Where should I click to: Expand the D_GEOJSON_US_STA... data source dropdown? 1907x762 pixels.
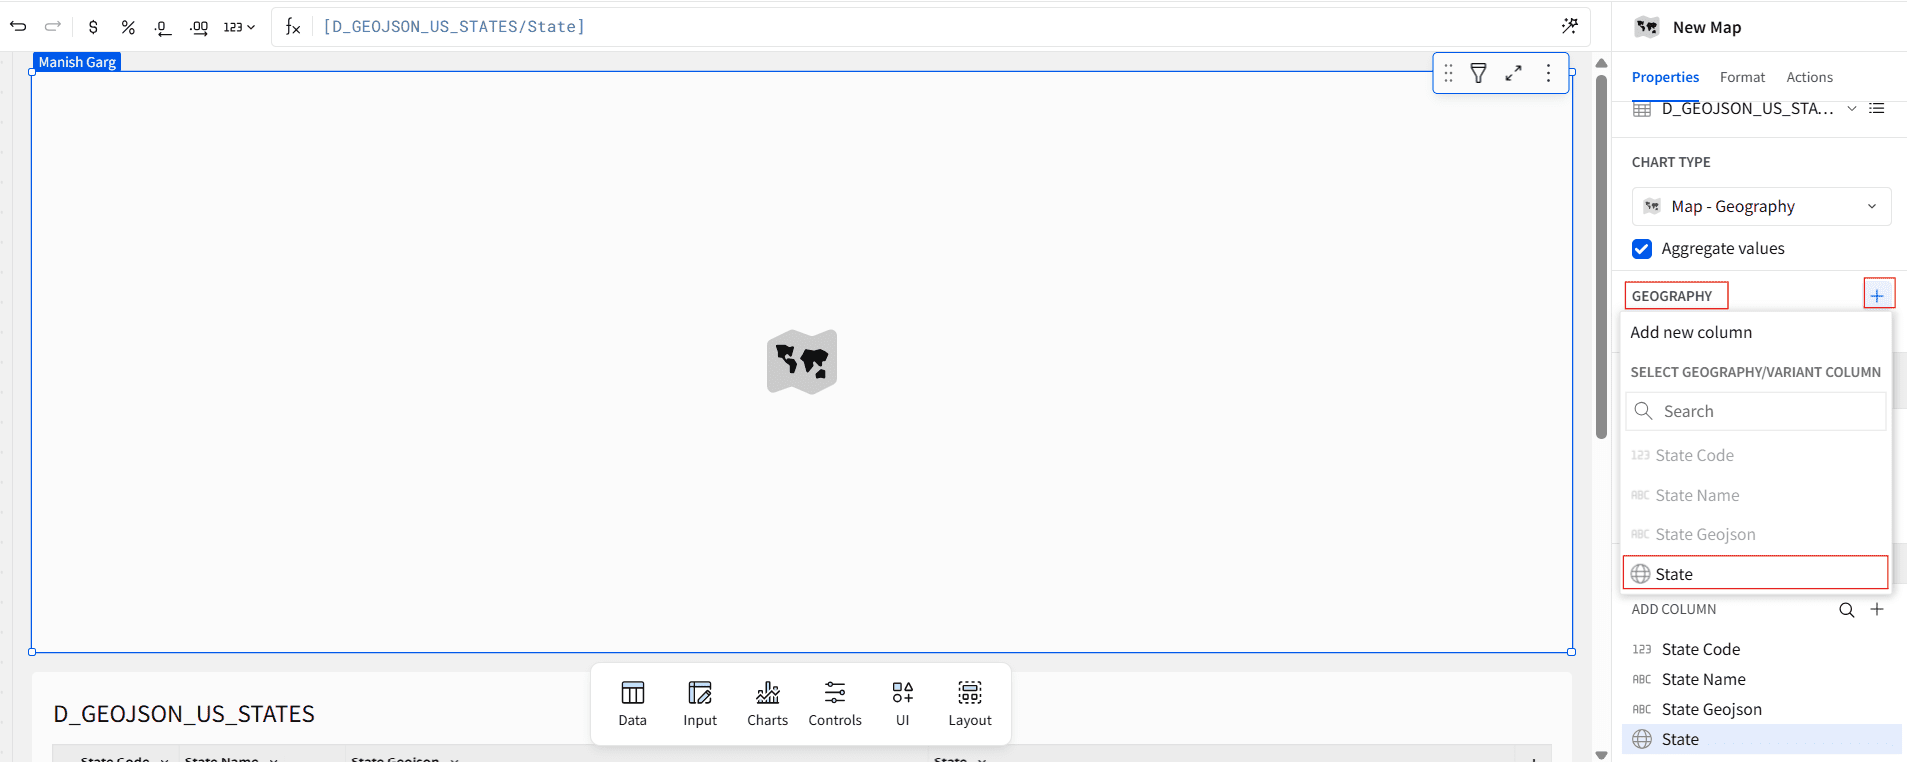[1851, 108]
